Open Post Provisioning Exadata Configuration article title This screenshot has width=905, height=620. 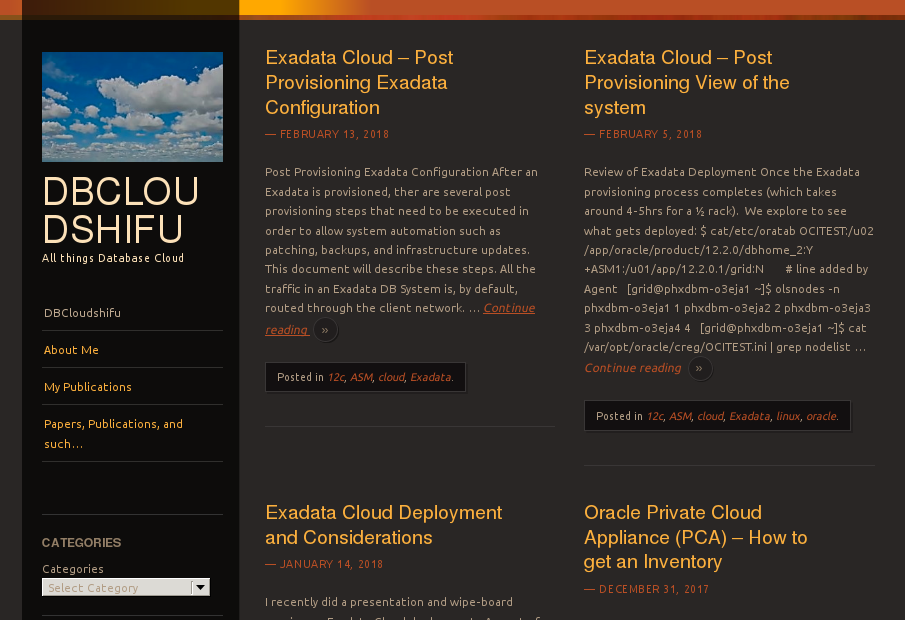click(x=359, y=82)
